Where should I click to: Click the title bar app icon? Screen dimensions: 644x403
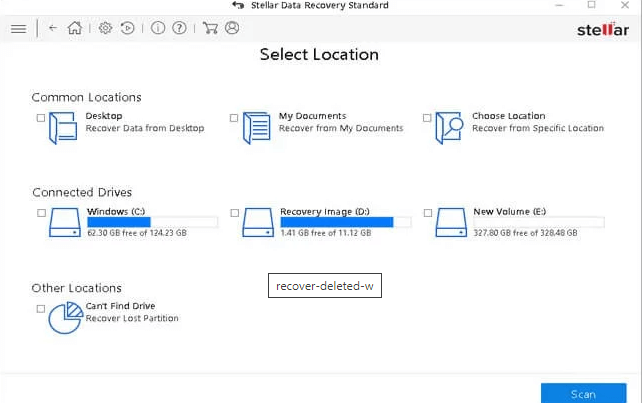coord(238,5)
